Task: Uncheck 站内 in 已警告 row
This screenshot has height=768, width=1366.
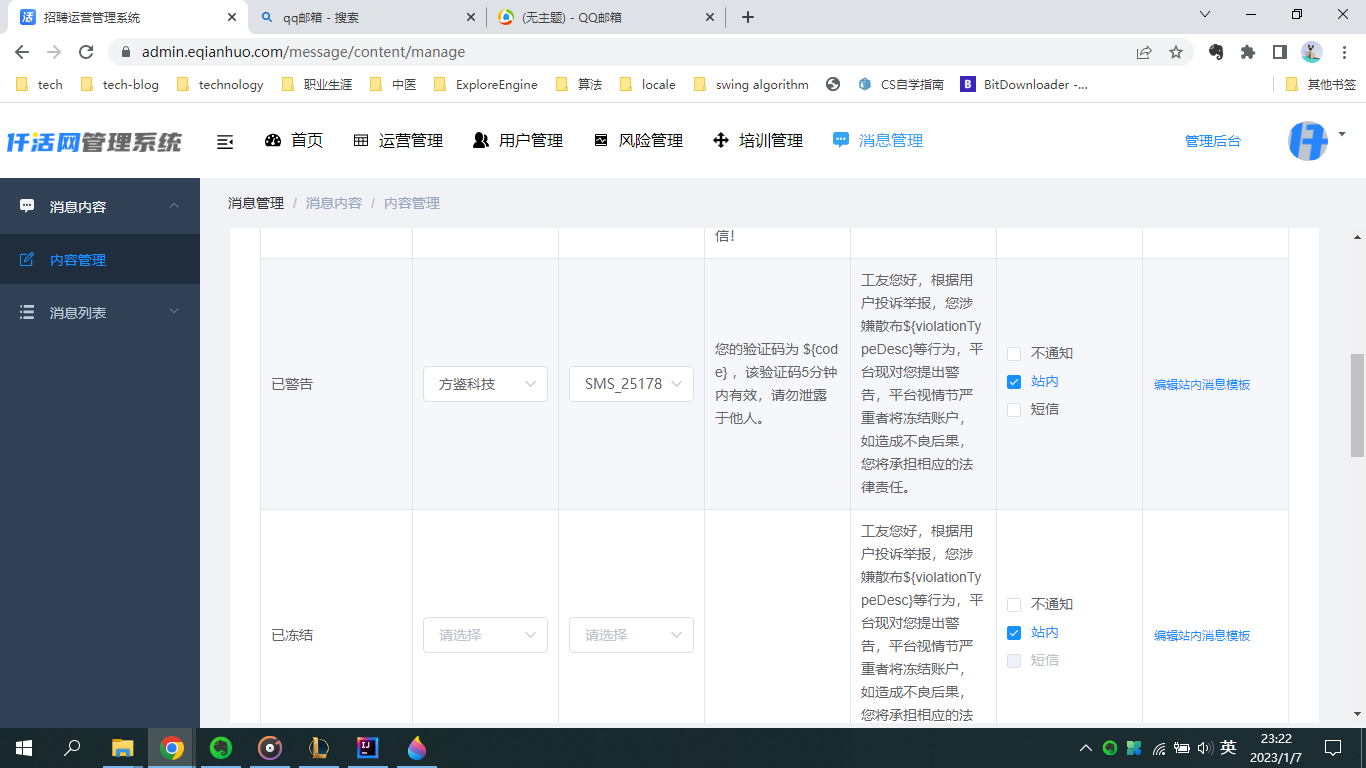Action: [1014, 382]
